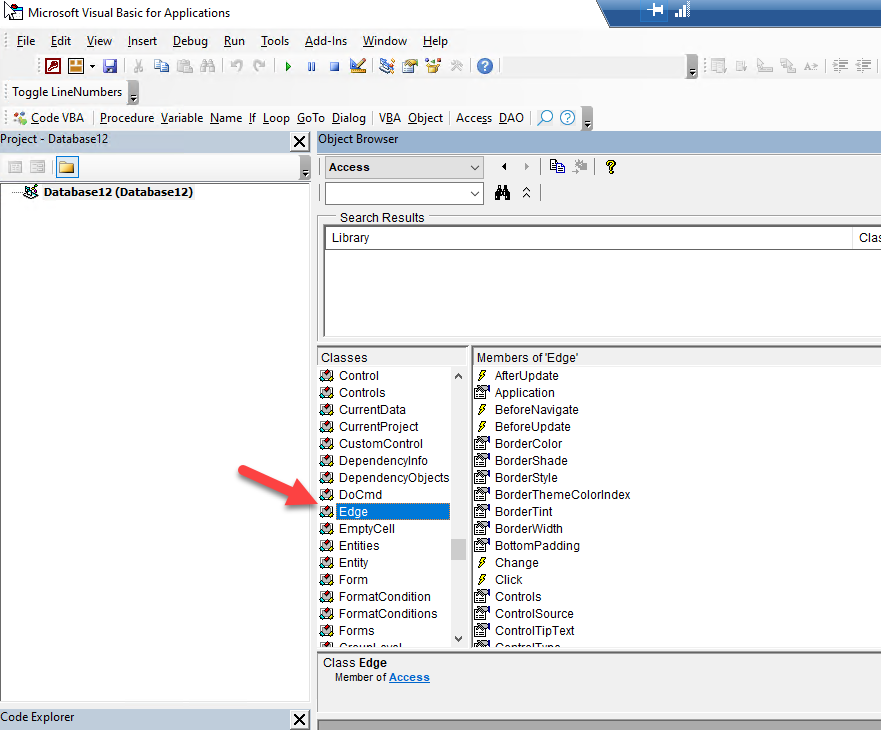This screenshot has width=881, height=730.
Task: Click the Code VBA search magnifier icon
Action: tap(545, 118)
